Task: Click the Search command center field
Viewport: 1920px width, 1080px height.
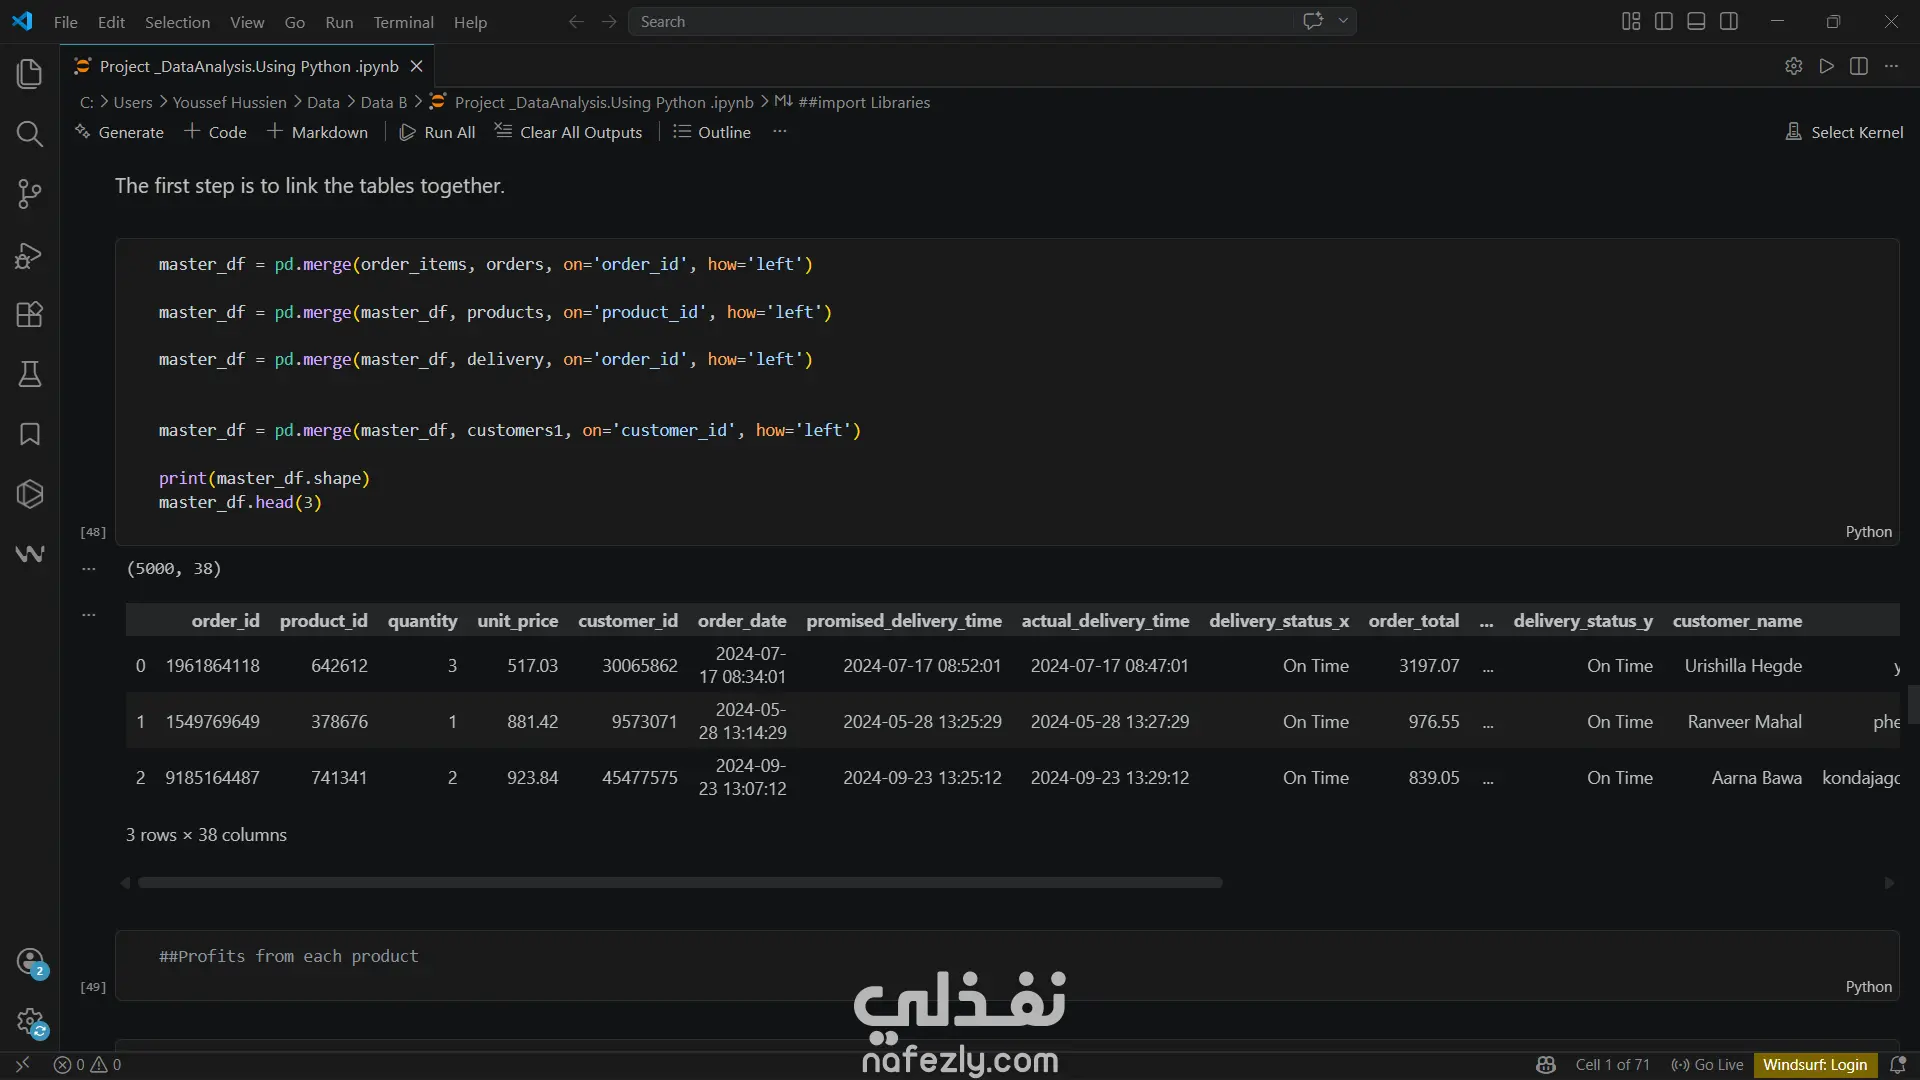Action: point(962,21)
